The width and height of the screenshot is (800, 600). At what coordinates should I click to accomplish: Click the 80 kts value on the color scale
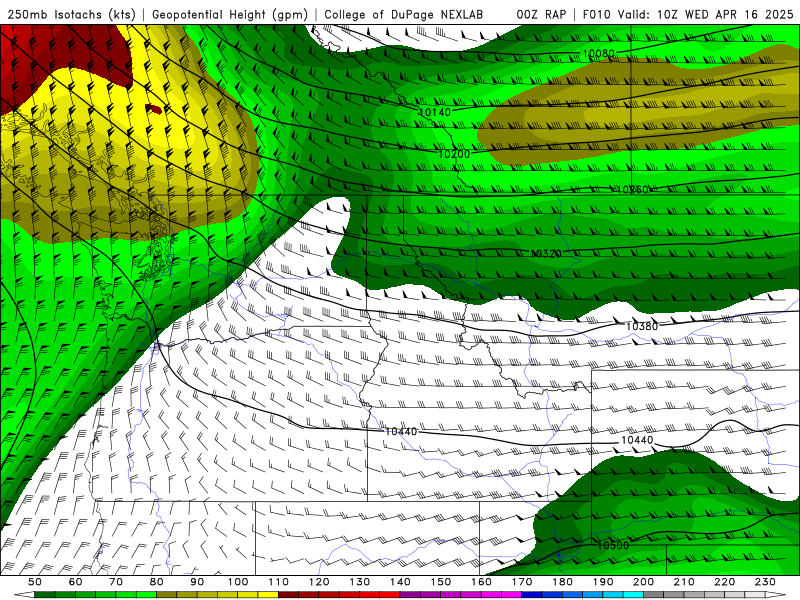pos(157,582)
